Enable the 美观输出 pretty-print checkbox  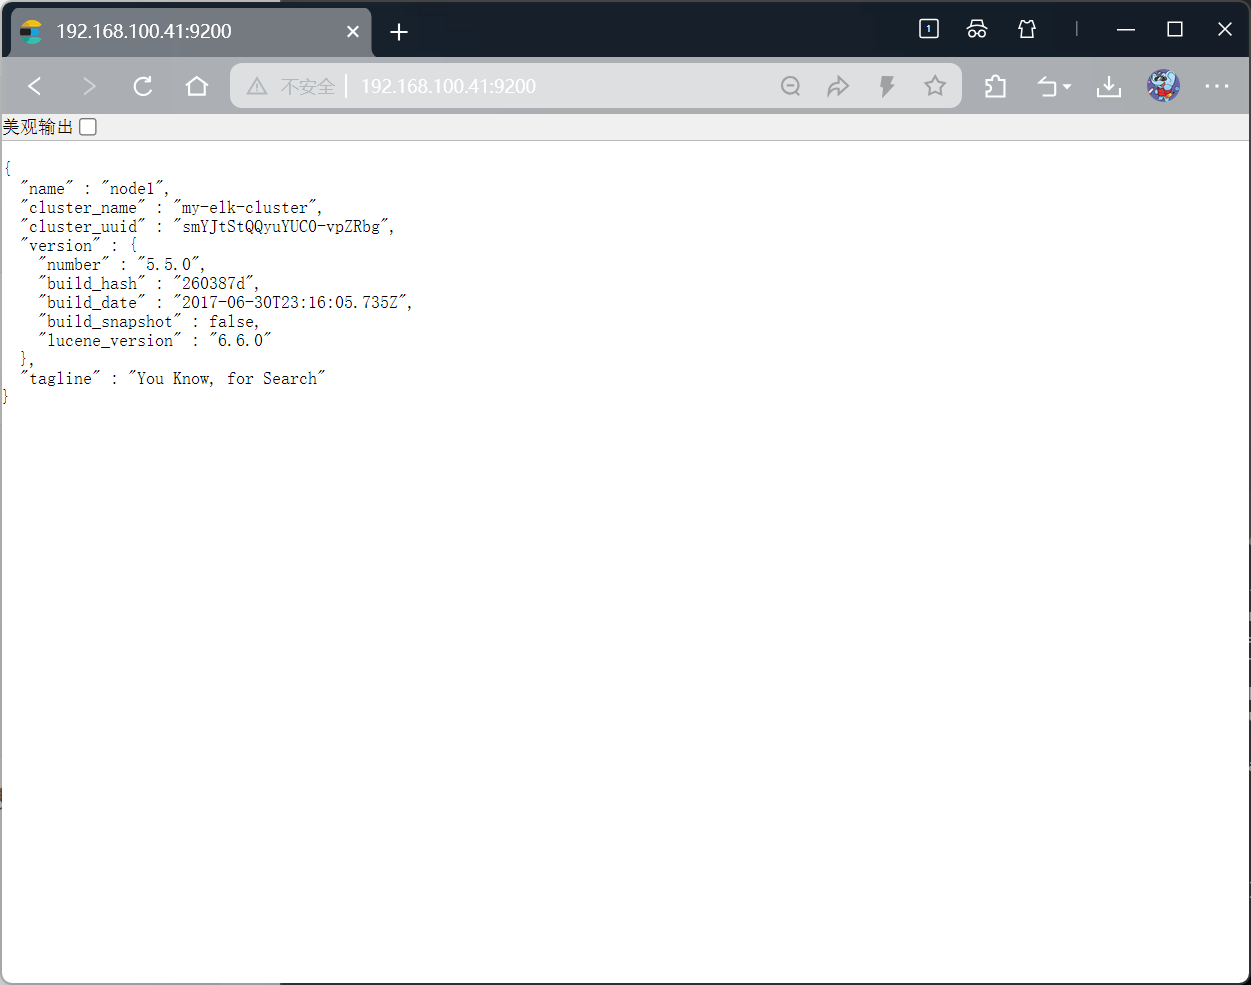(88, 127)
